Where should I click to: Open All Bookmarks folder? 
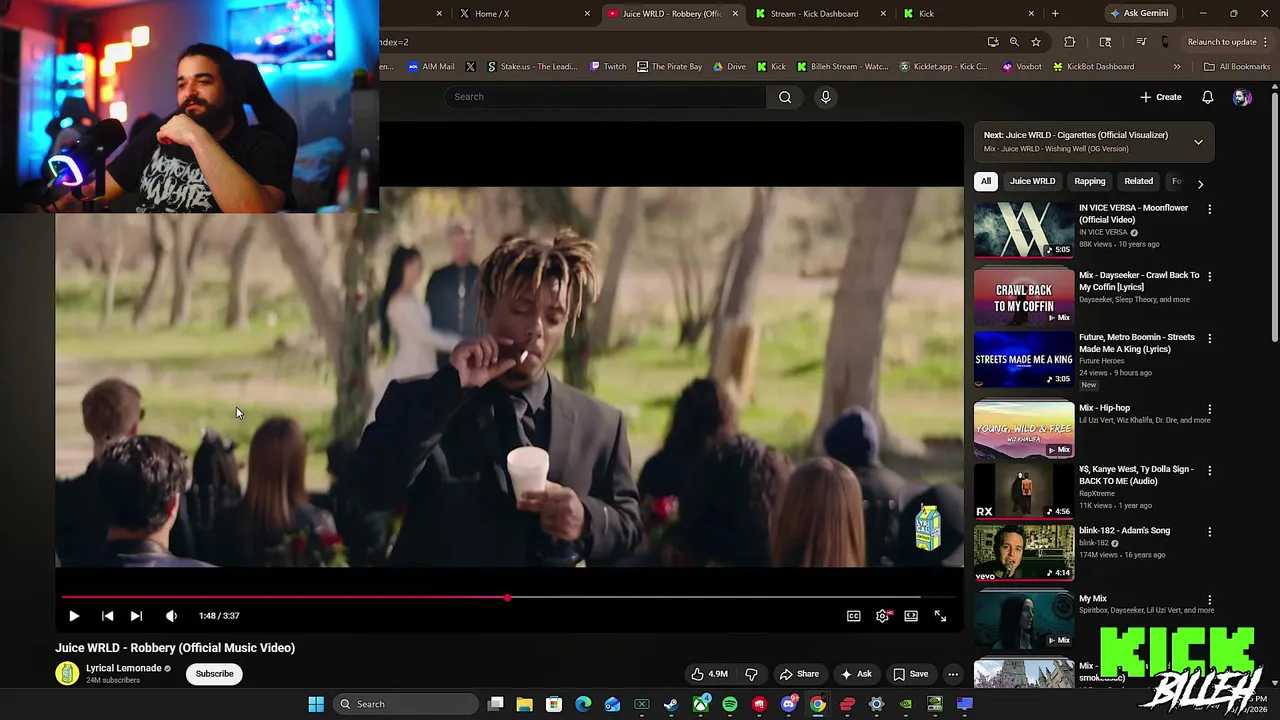coord(1237,67)
